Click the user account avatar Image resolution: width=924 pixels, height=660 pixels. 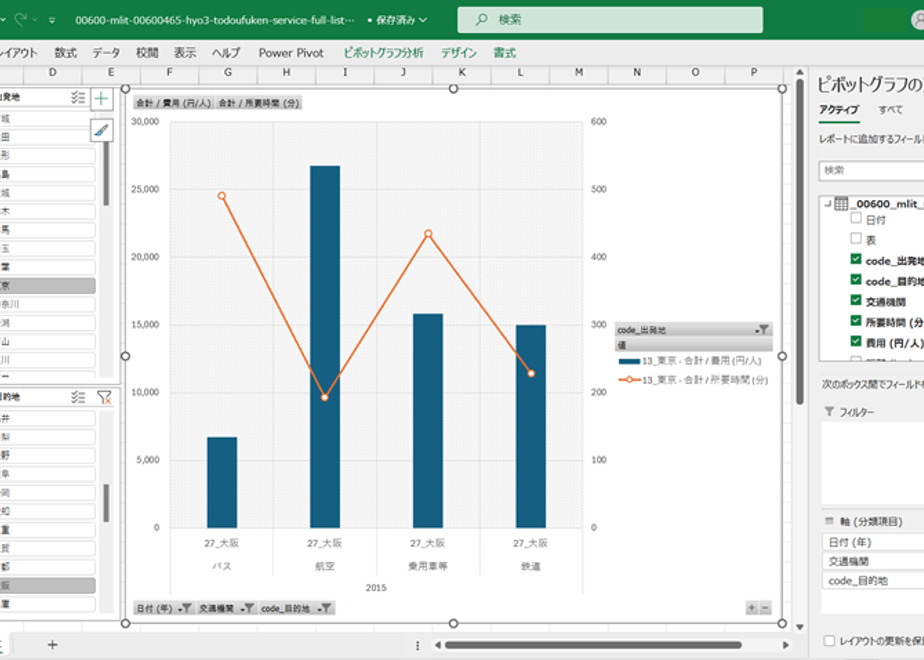[917, 19]
